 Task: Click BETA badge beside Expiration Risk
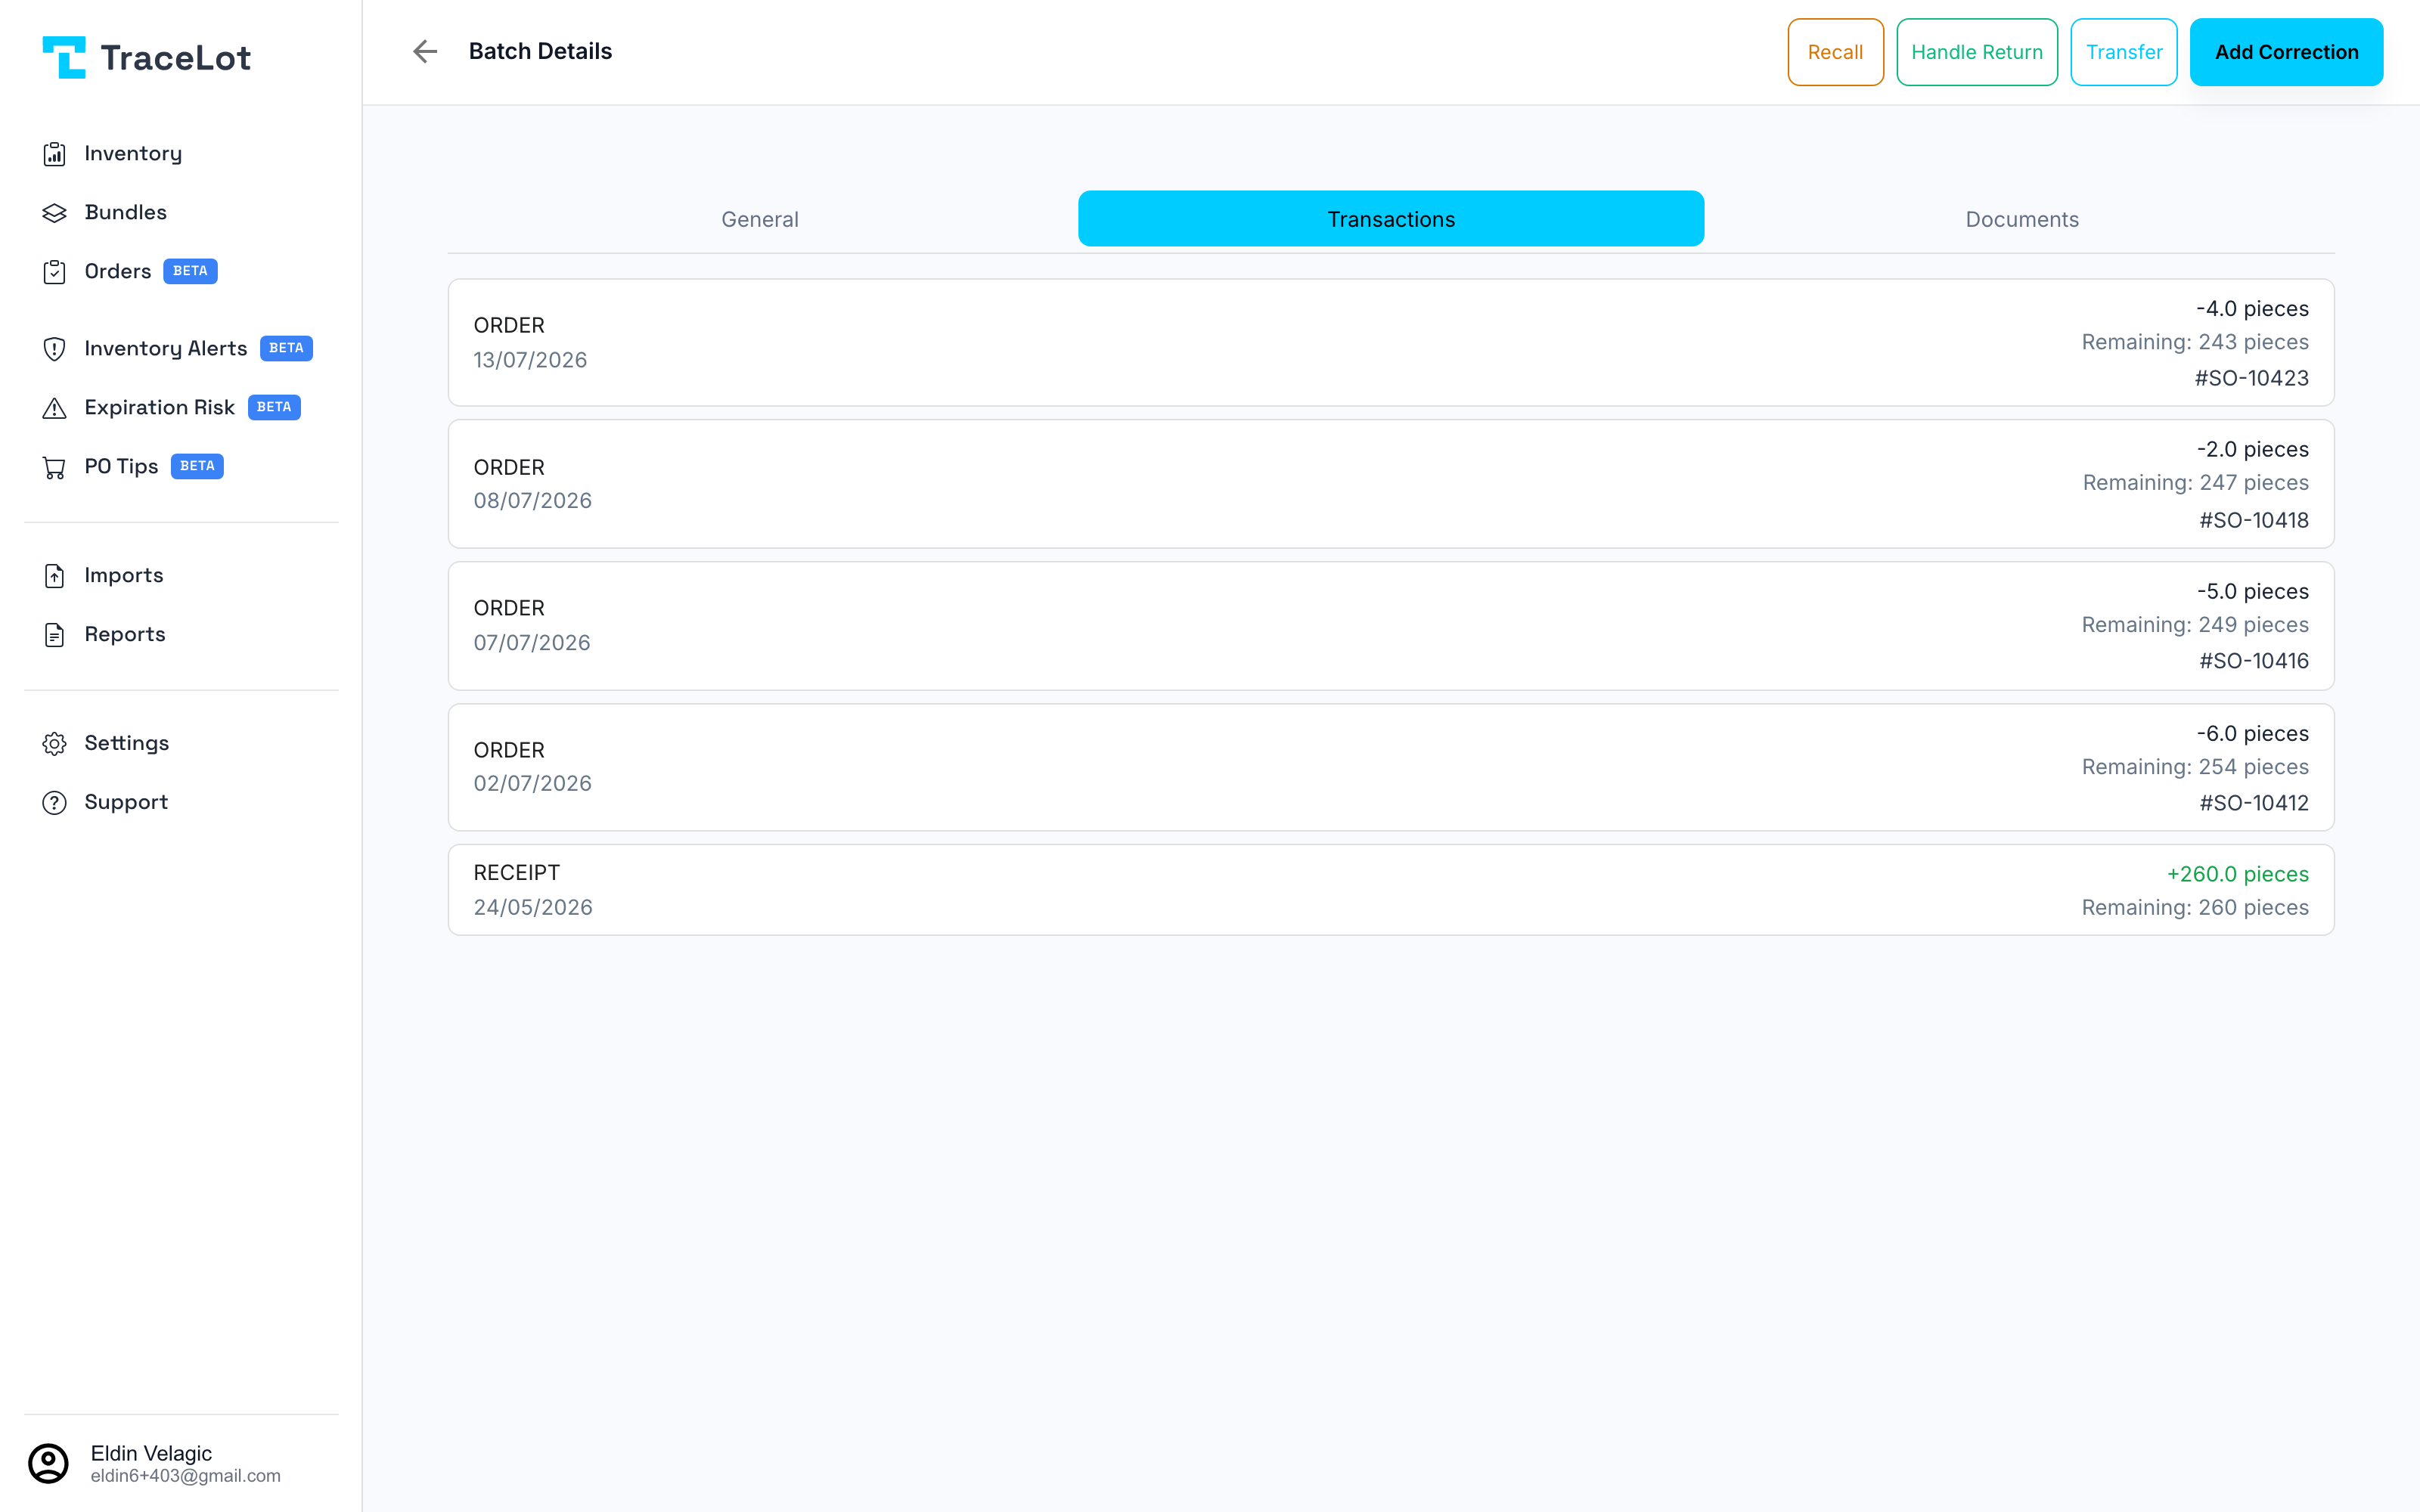click(274, 408)
